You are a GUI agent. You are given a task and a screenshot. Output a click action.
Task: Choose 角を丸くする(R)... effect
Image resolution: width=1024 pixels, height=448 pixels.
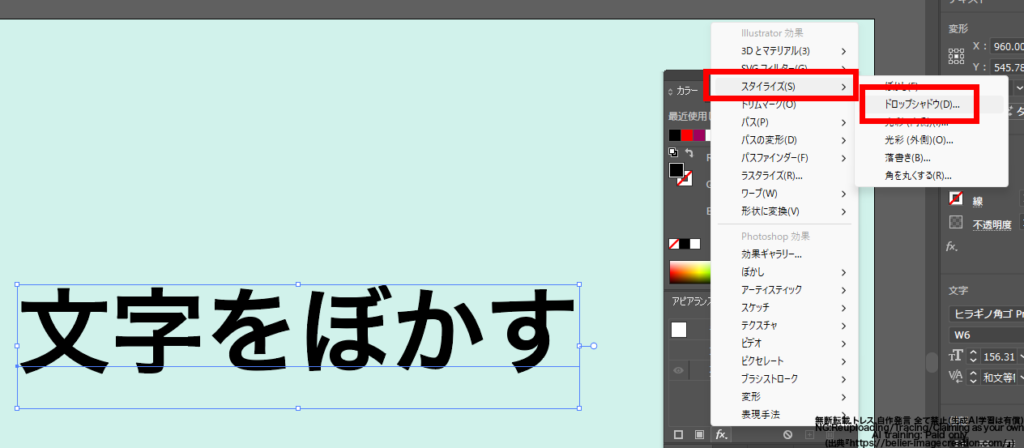929,175
